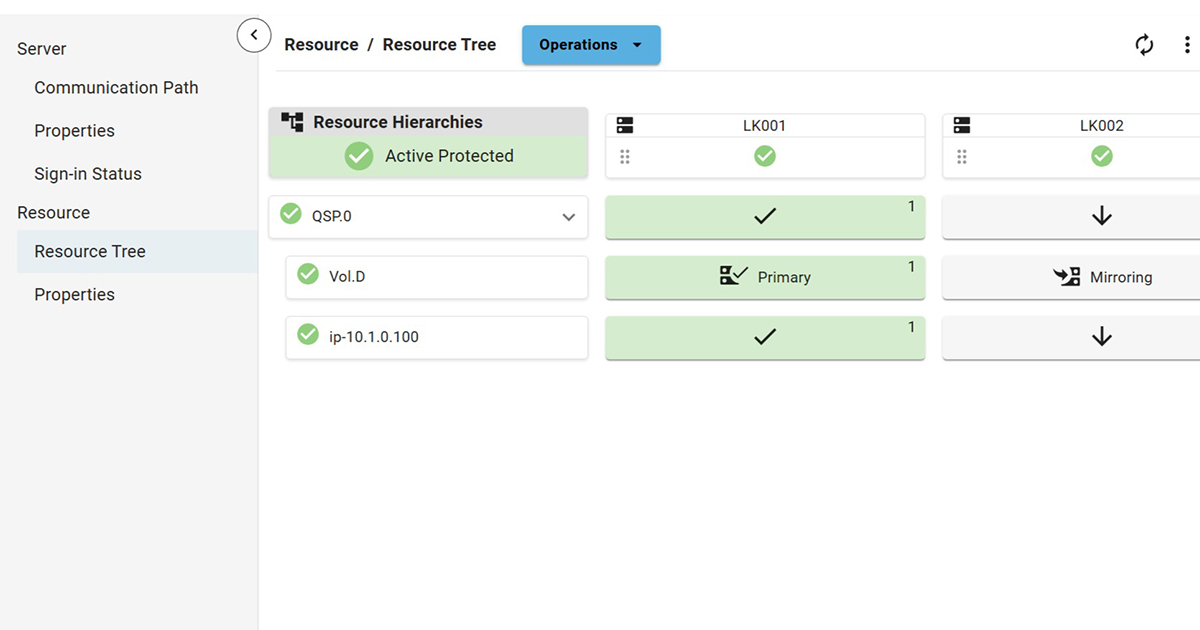1200x630 pixels.
Task: Click the Active Protected status banner
Action: [x=429, y=157]
